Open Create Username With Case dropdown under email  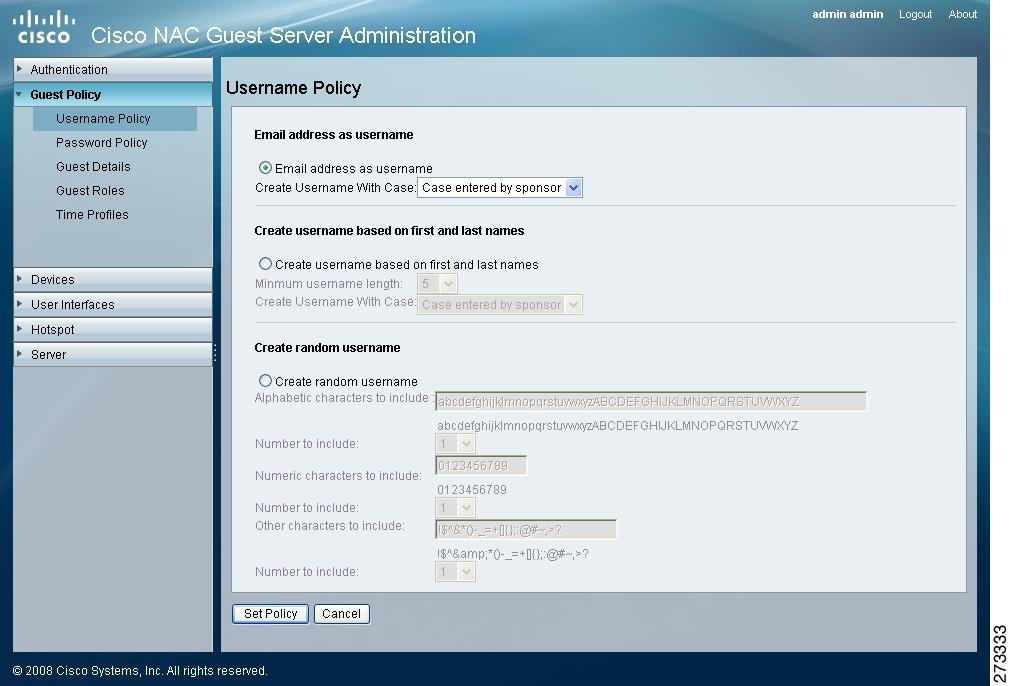[x=500, y=187]
